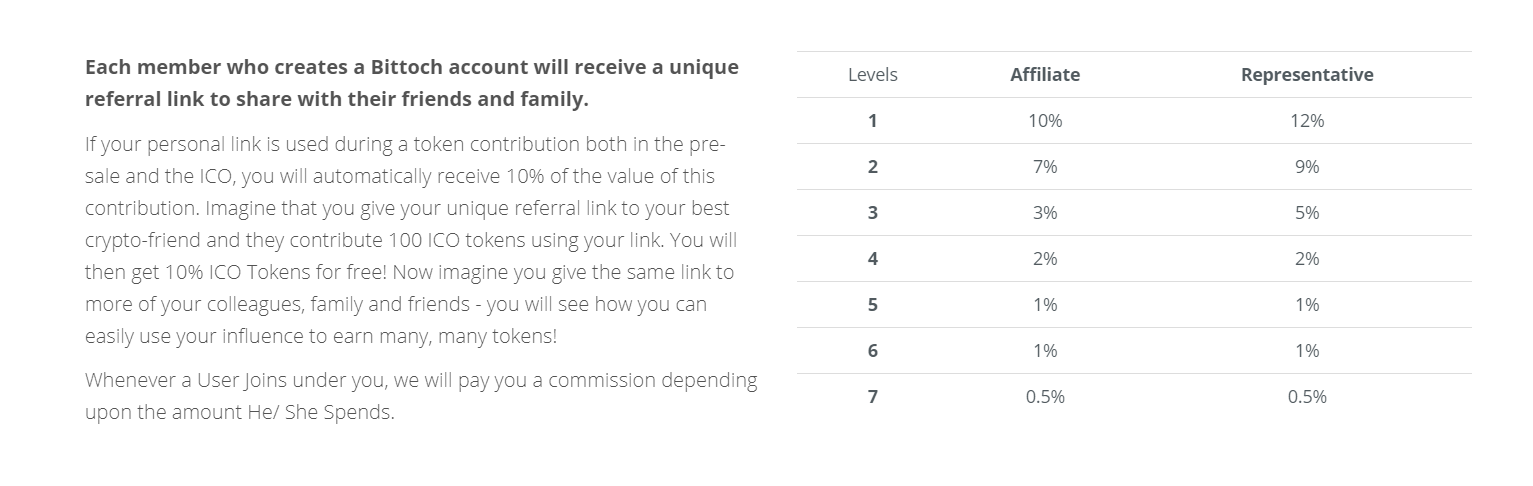Select the 3% Affiliate value
1533x486 pixels.
click(x=1045, y=213)
